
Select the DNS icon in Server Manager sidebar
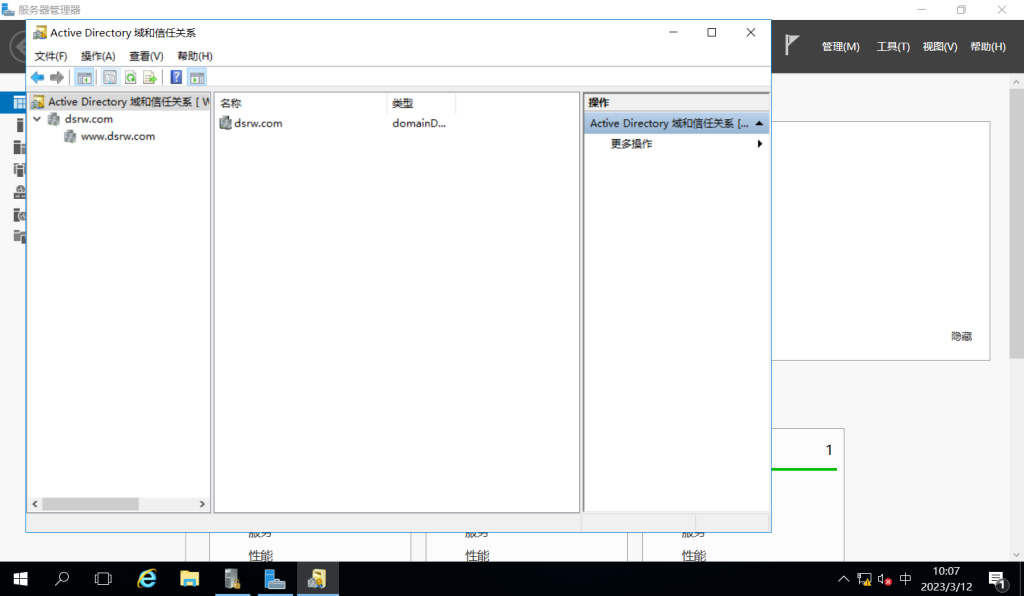click(19, 192)
